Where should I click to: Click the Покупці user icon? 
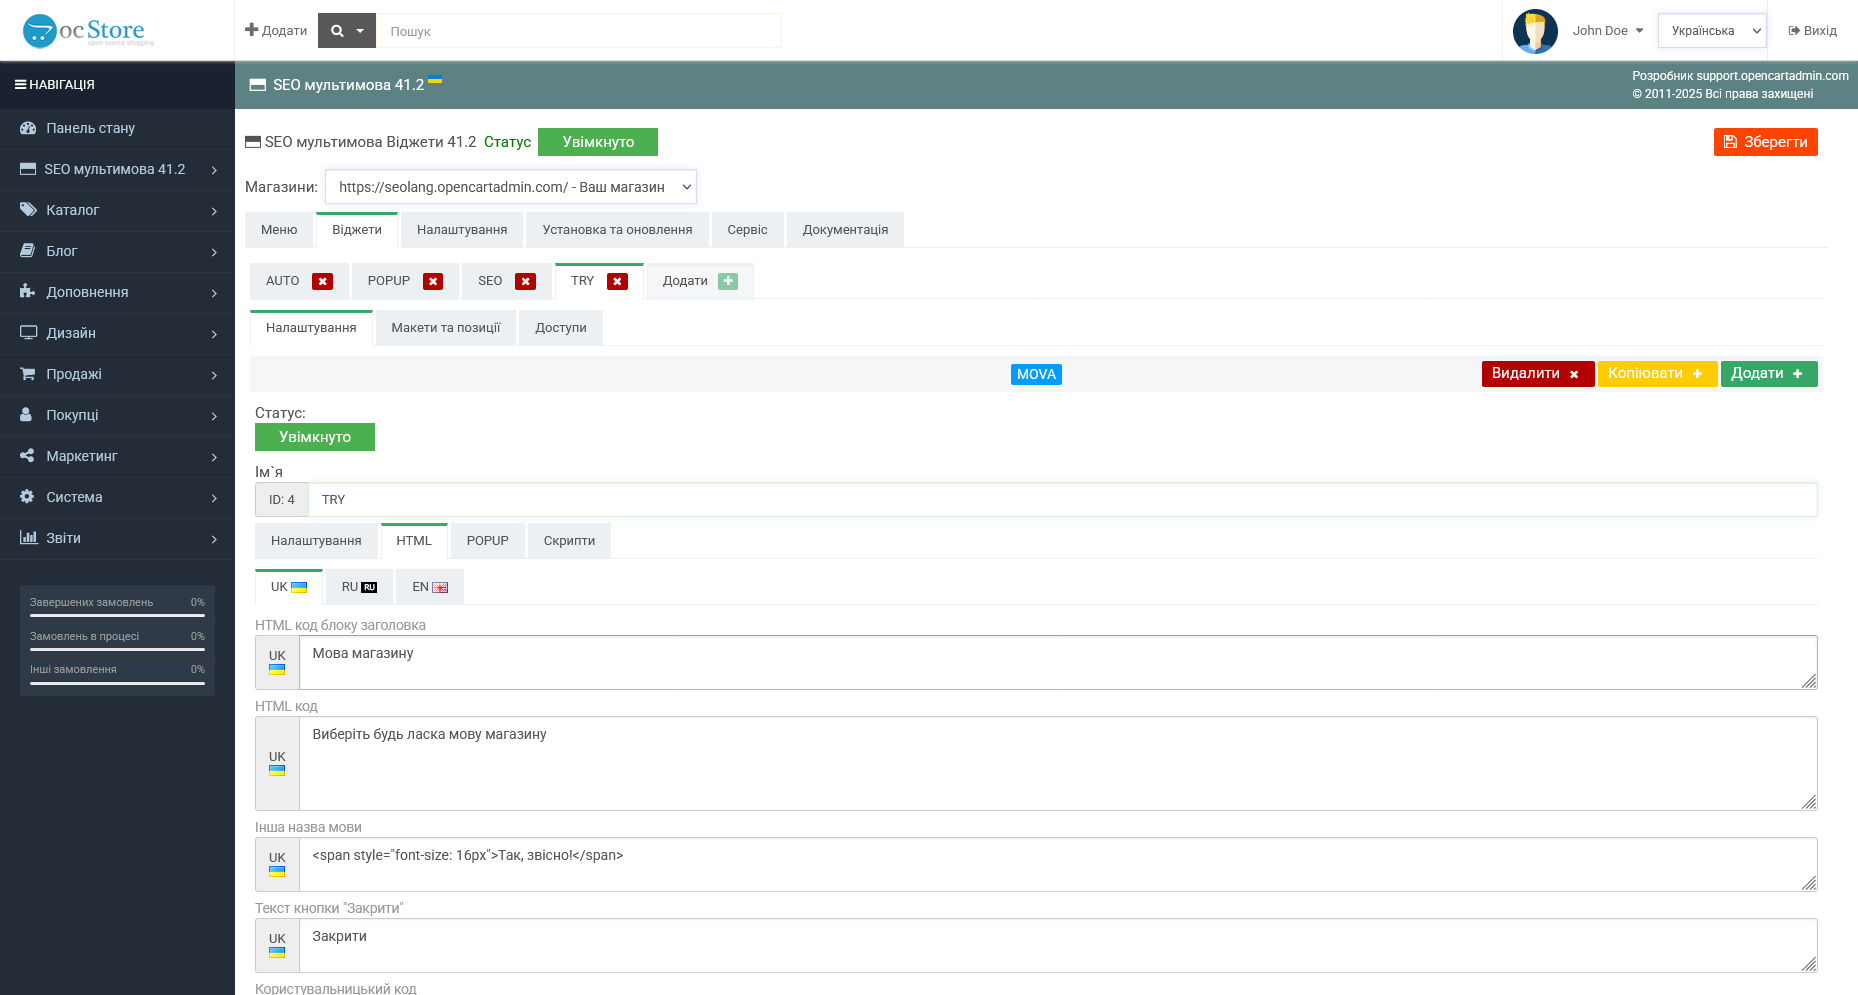tap(26, 415)
